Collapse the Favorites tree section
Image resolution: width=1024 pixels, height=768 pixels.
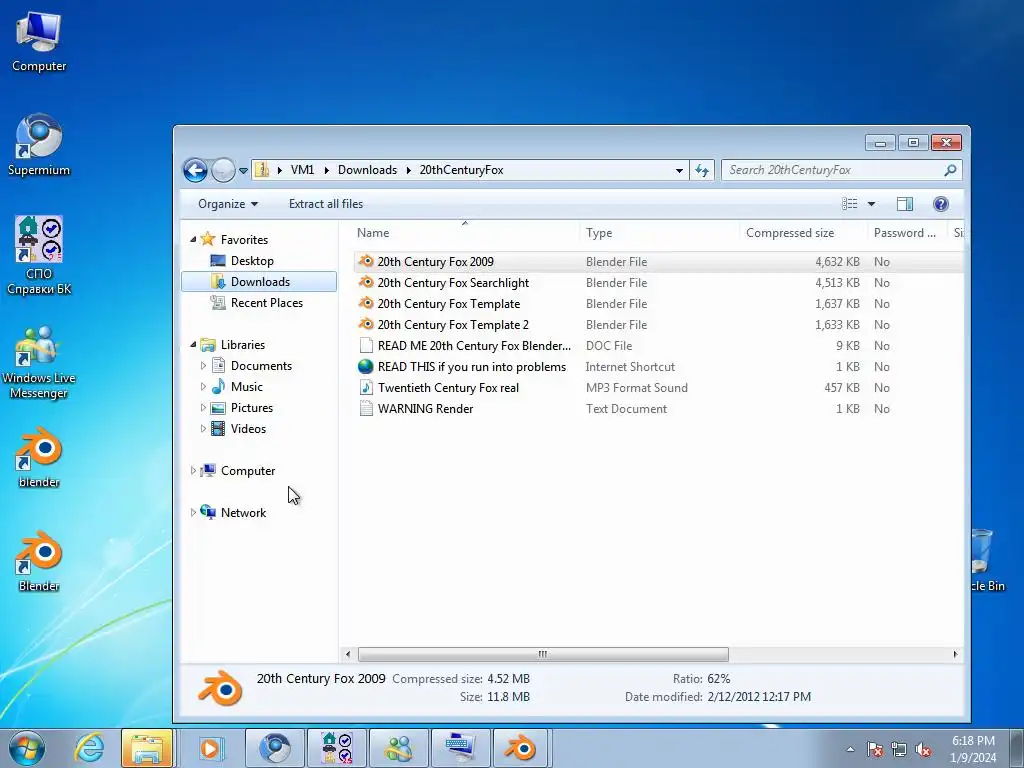coord(193,240)
